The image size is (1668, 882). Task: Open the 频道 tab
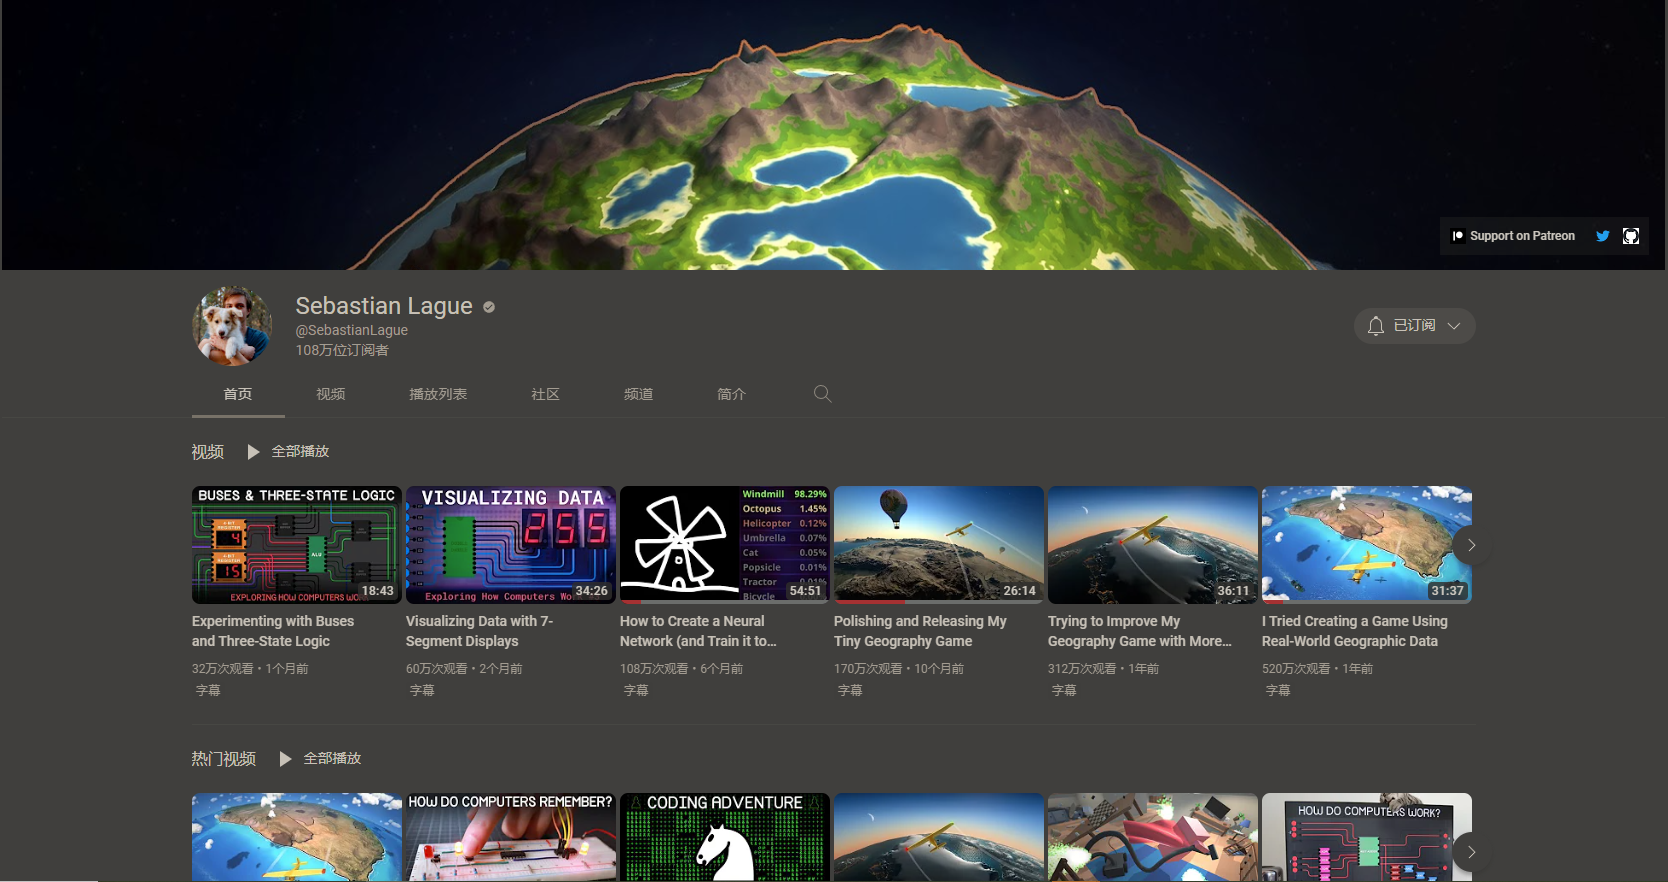click(638, 394)
